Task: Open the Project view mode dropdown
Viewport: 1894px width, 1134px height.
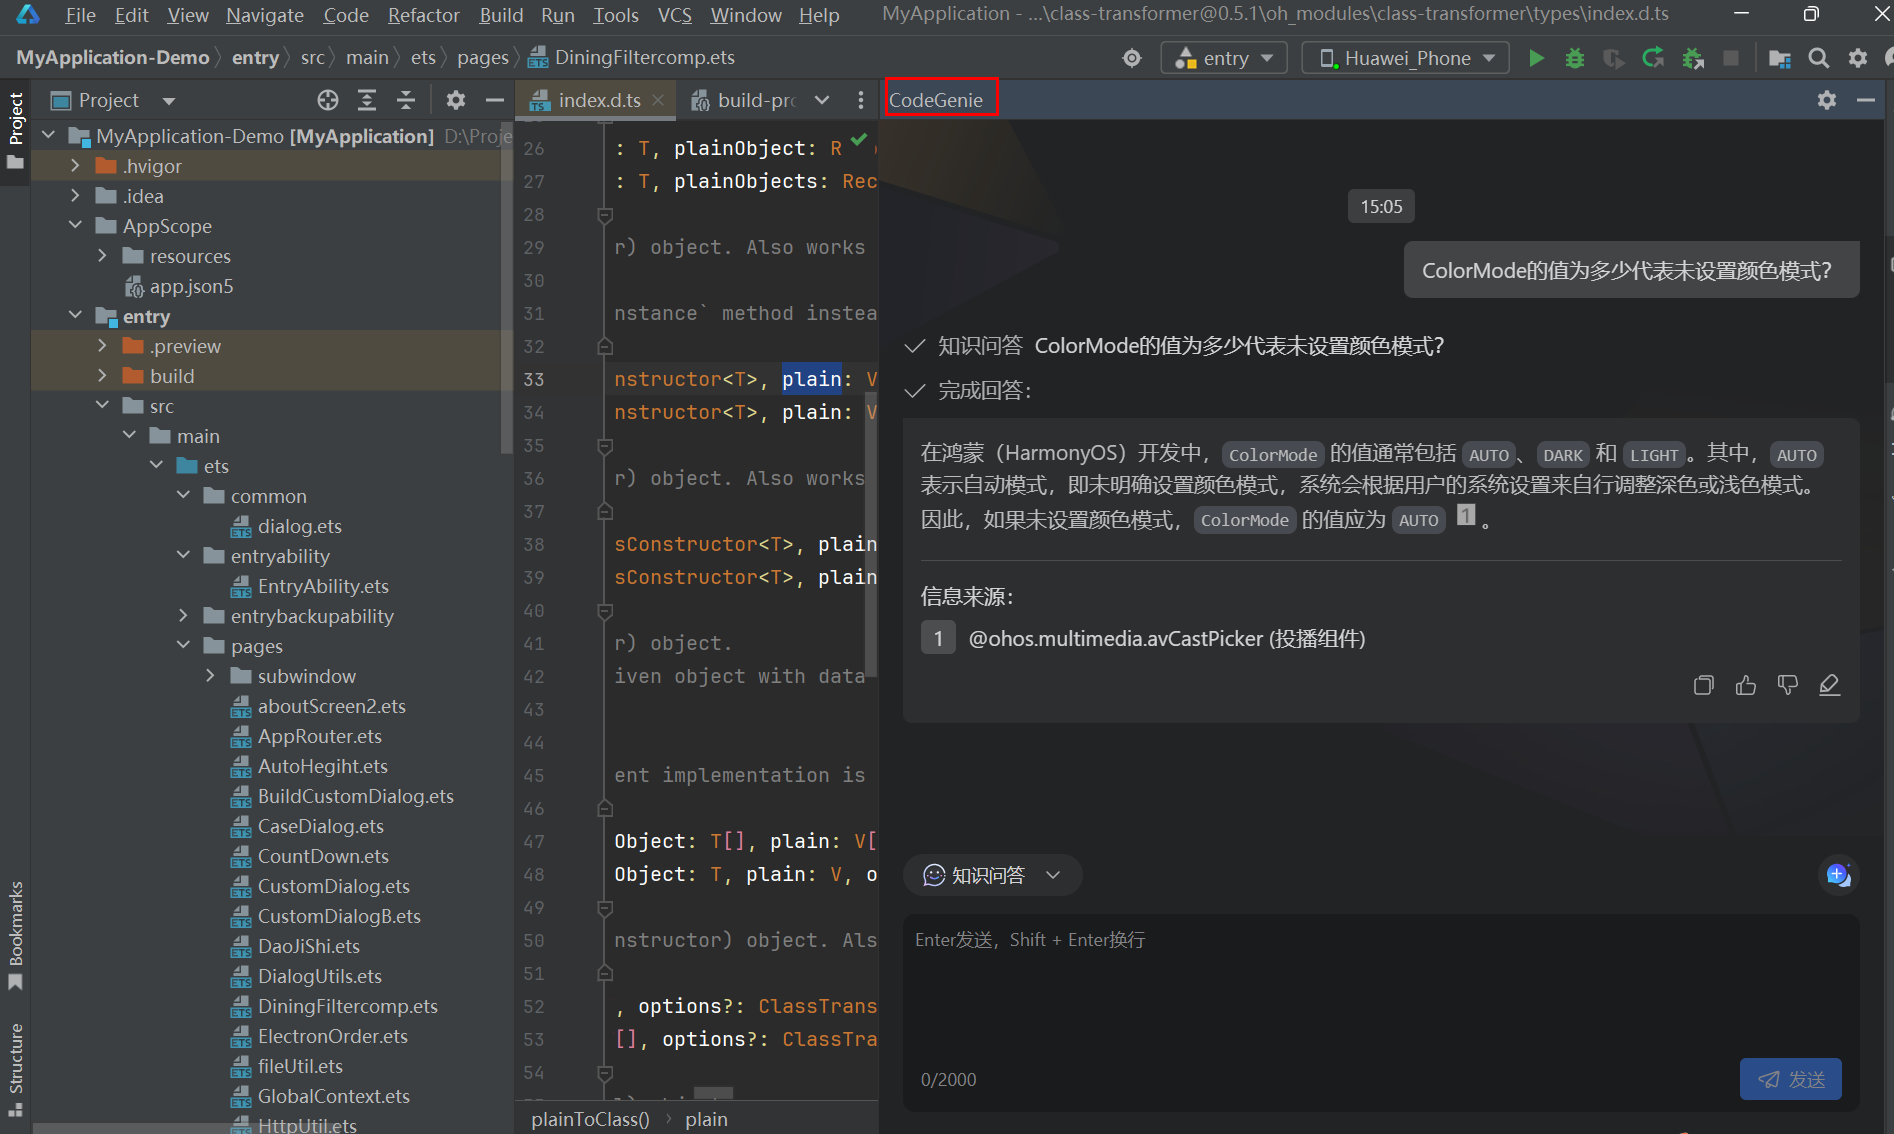Action: 168,101
